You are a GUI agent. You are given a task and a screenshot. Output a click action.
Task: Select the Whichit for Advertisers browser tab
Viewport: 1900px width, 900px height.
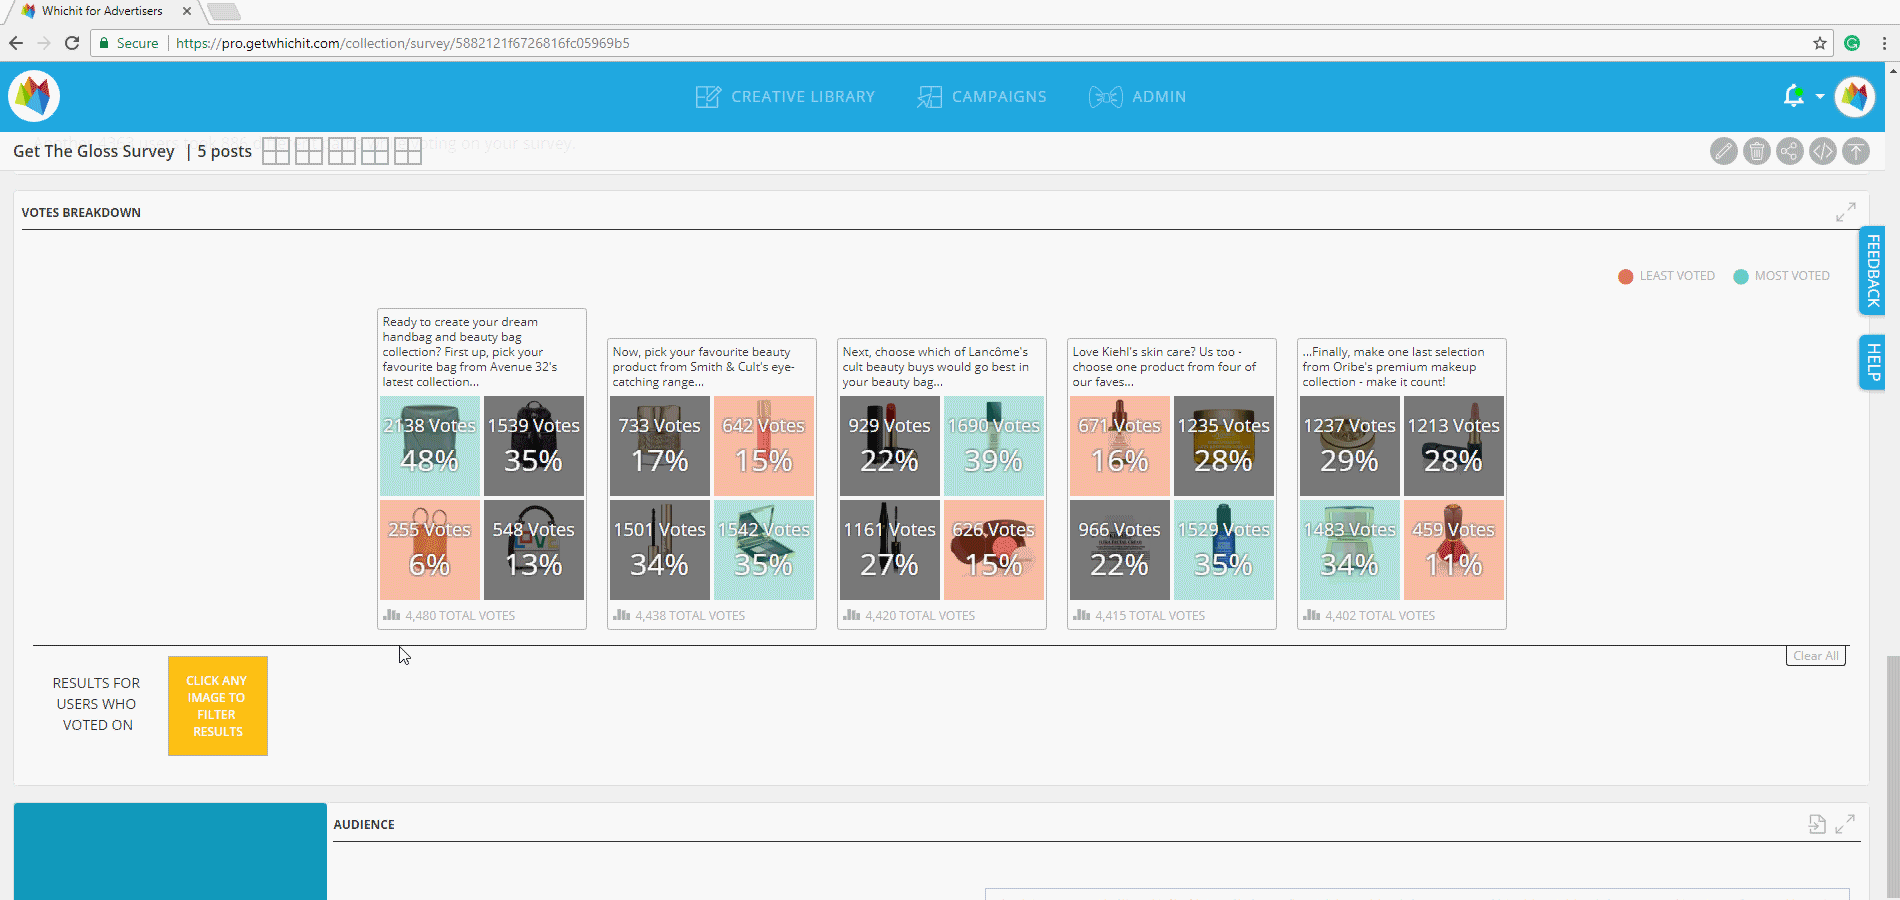click(x=102, y=11)
